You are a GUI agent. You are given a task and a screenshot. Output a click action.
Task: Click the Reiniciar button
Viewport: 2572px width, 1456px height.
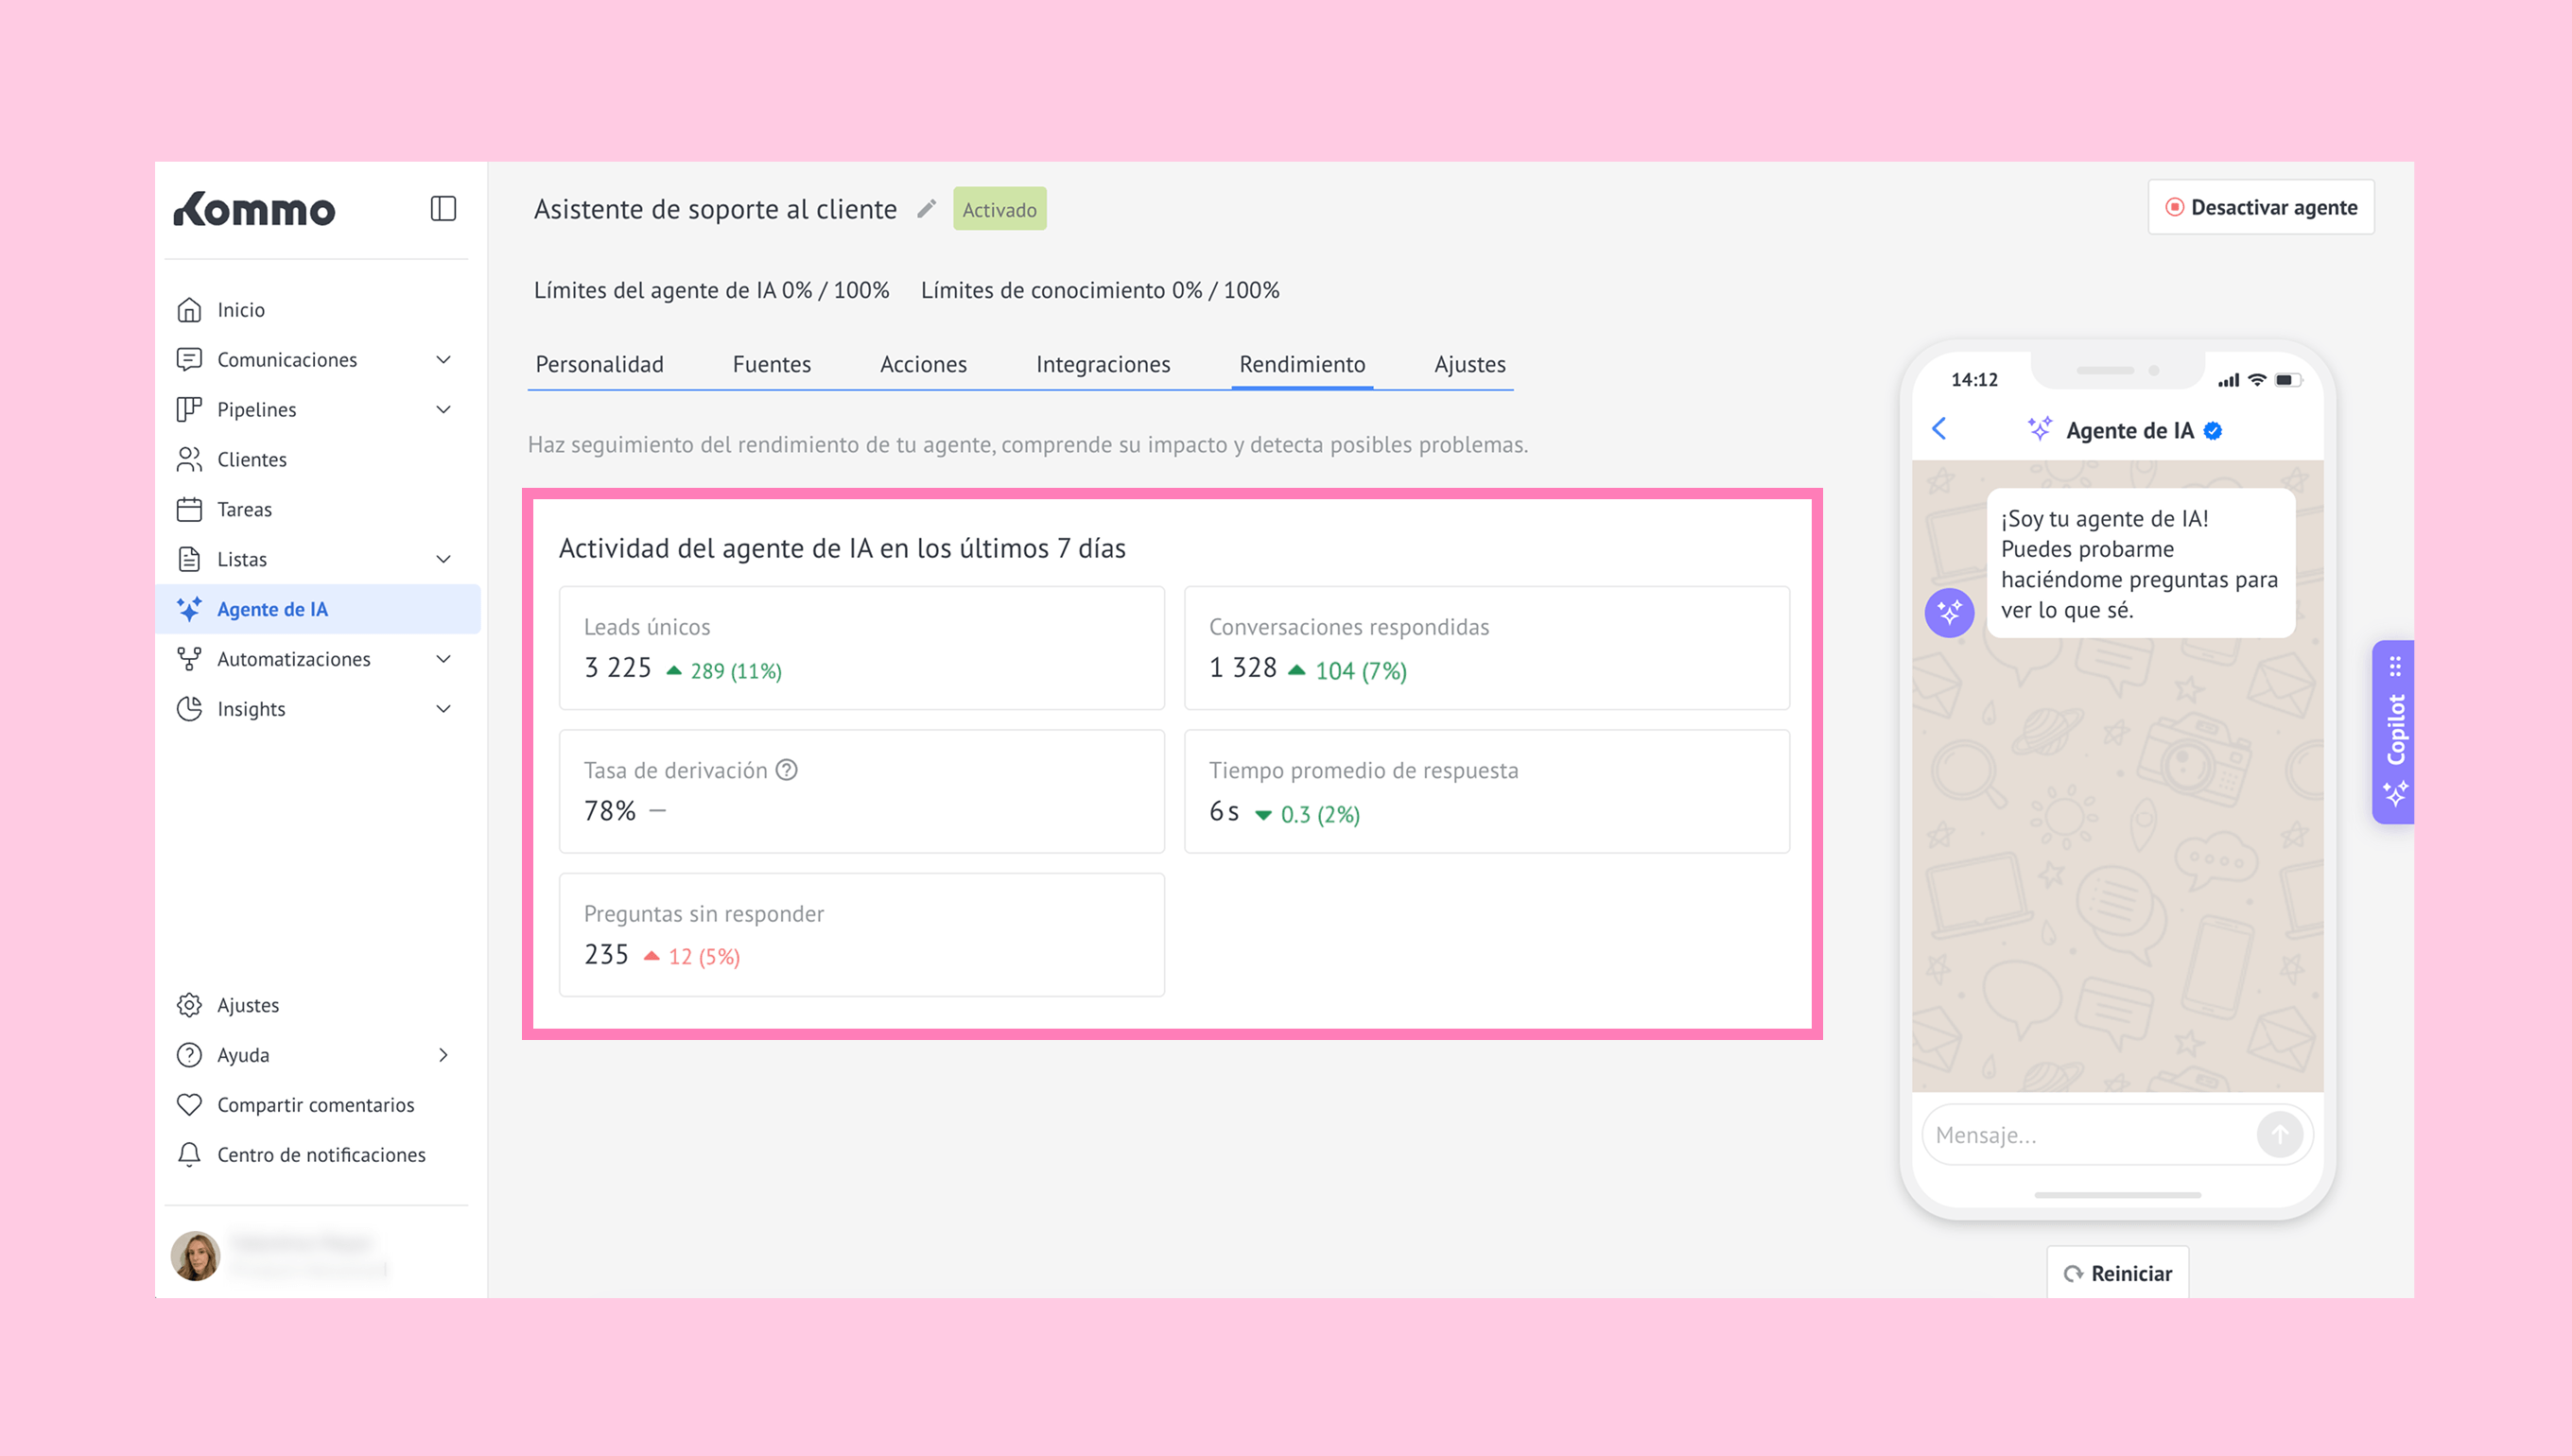2118,1273
